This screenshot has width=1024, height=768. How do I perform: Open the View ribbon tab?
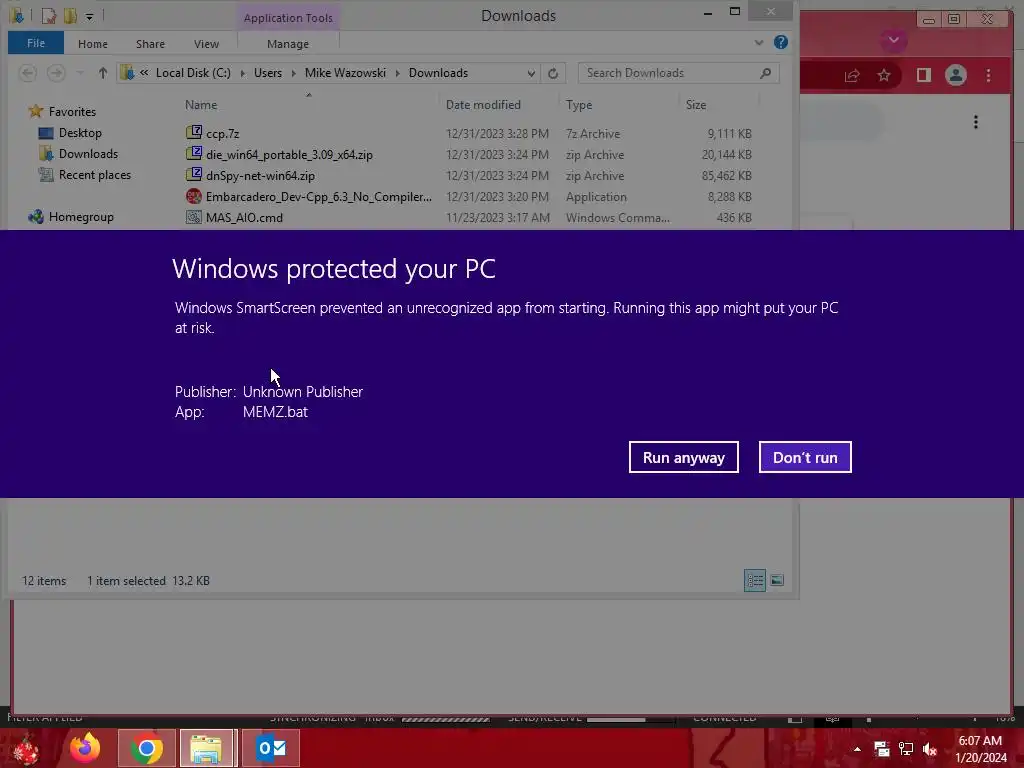206,44
